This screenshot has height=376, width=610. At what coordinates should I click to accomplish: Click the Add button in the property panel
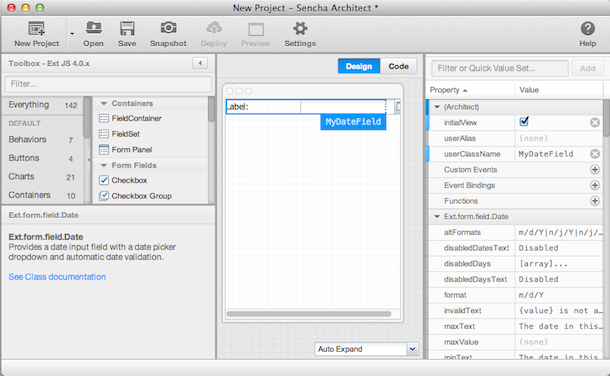[x=587, y=68]
